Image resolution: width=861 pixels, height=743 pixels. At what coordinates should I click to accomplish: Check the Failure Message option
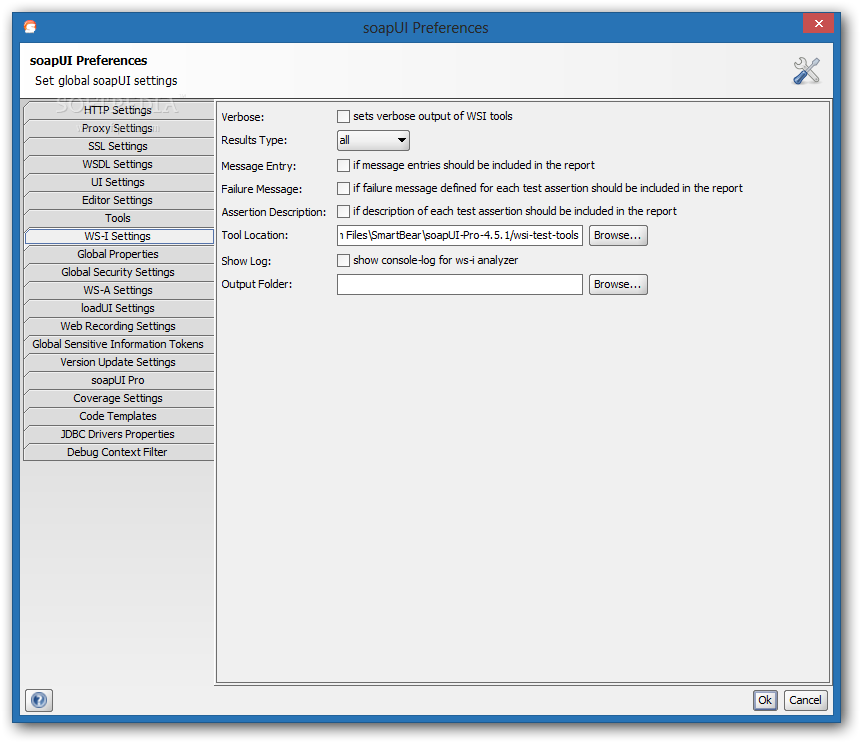click(343, 188)
